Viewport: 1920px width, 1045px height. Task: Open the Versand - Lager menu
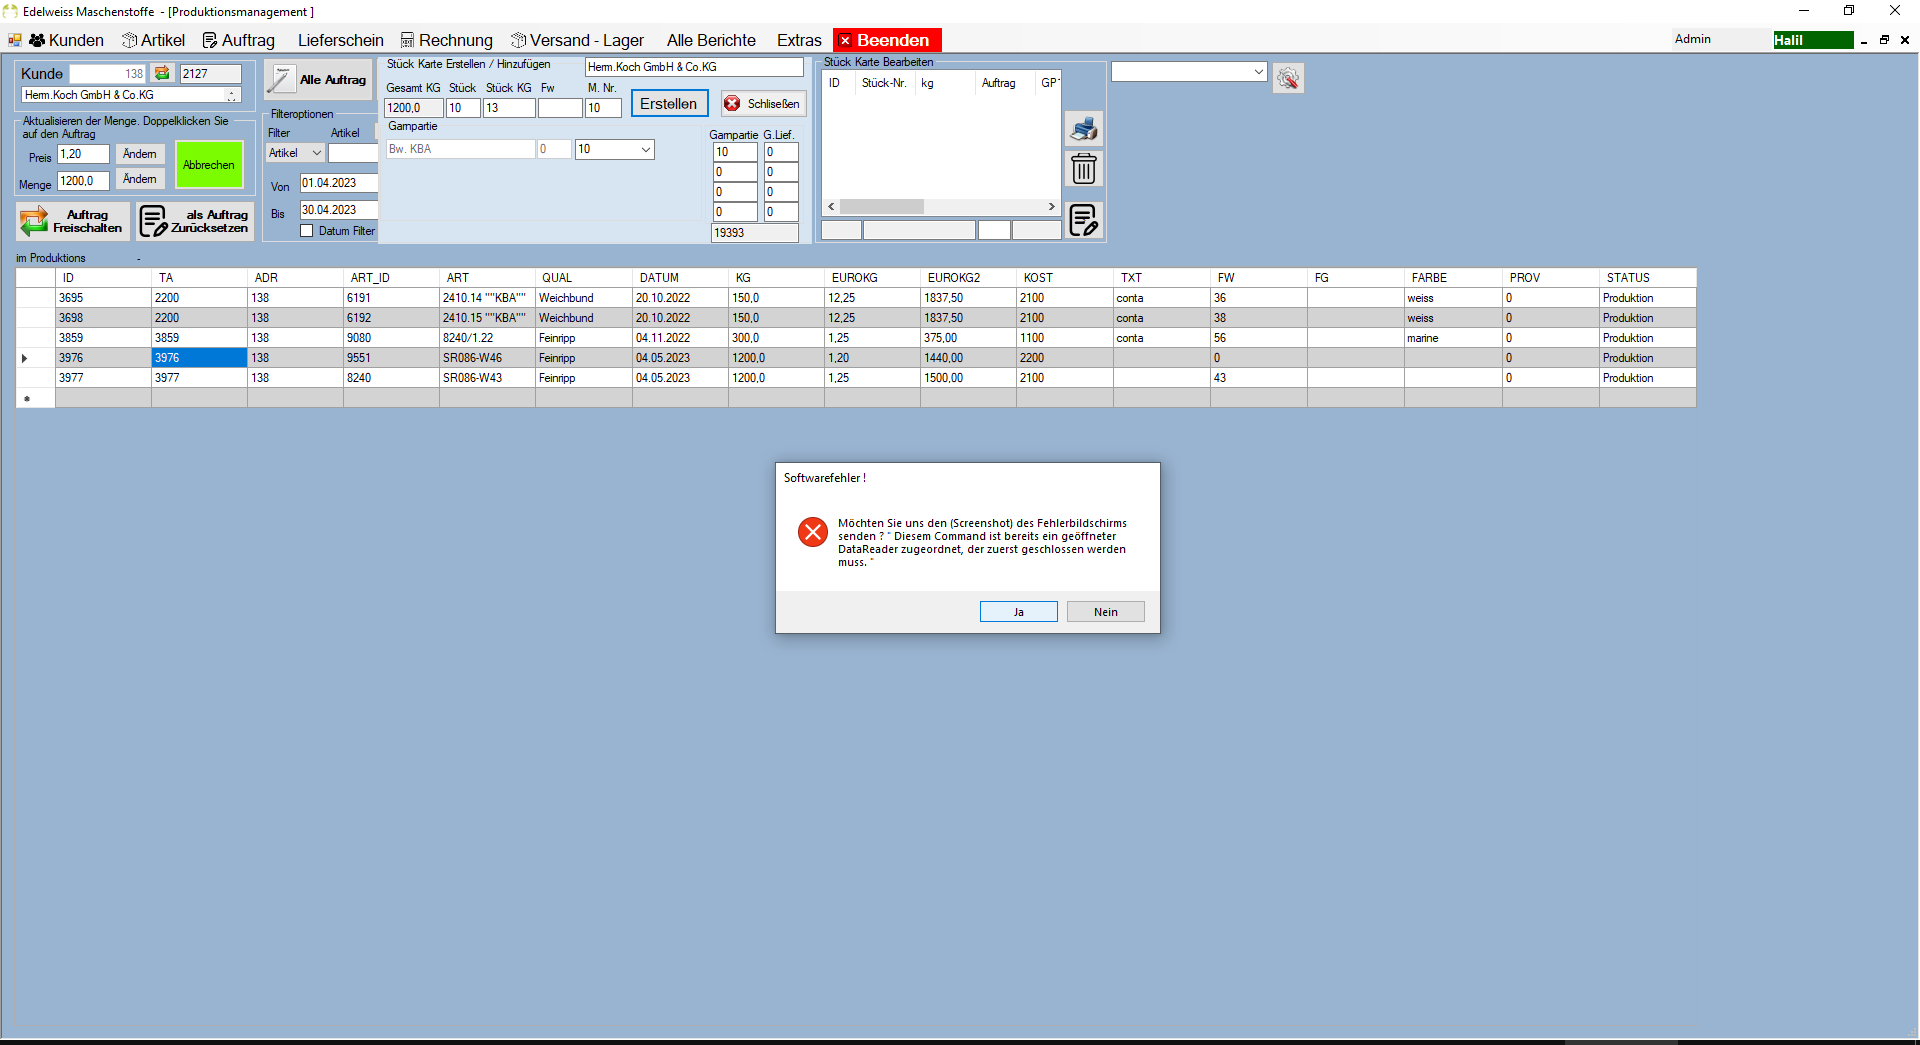(577, 40)
